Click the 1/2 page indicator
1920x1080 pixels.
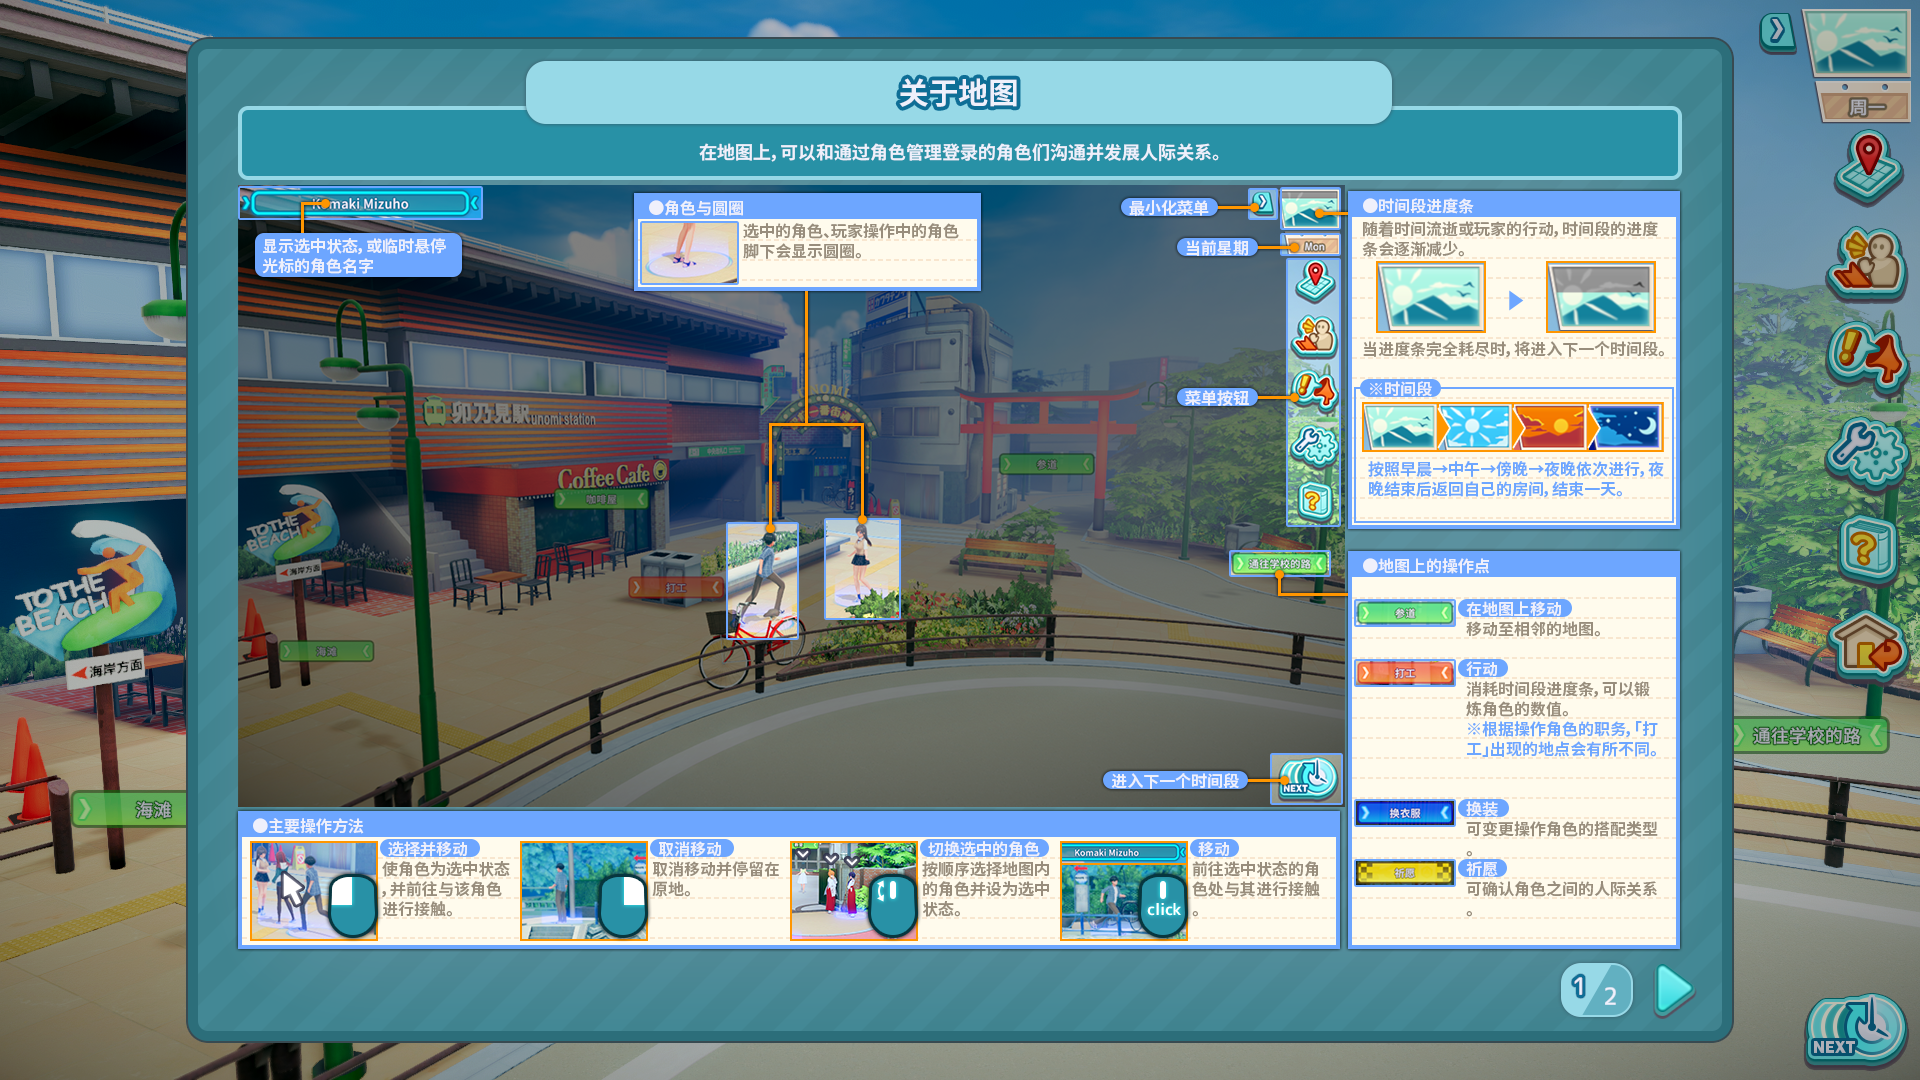coord(1596,990)
